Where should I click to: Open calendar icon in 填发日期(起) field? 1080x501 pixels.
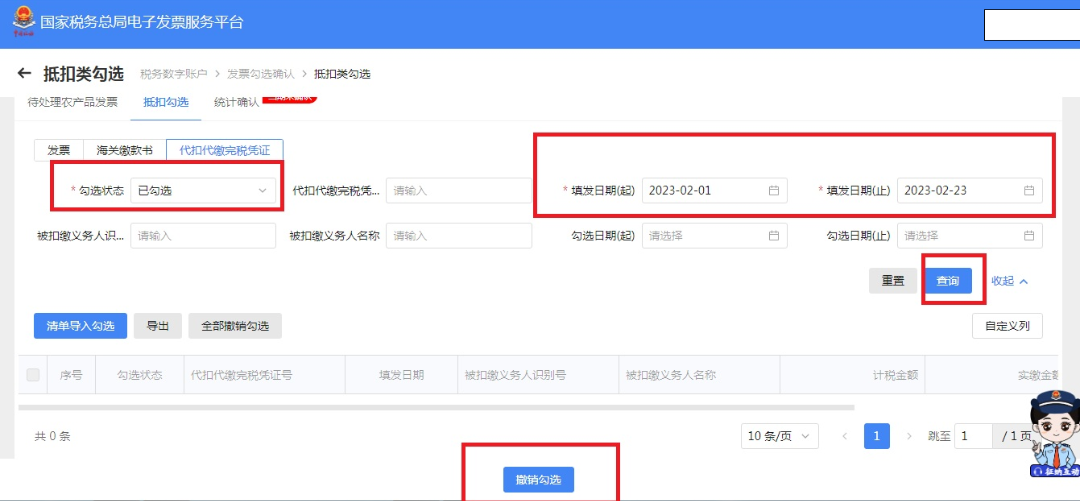[773, 191]
